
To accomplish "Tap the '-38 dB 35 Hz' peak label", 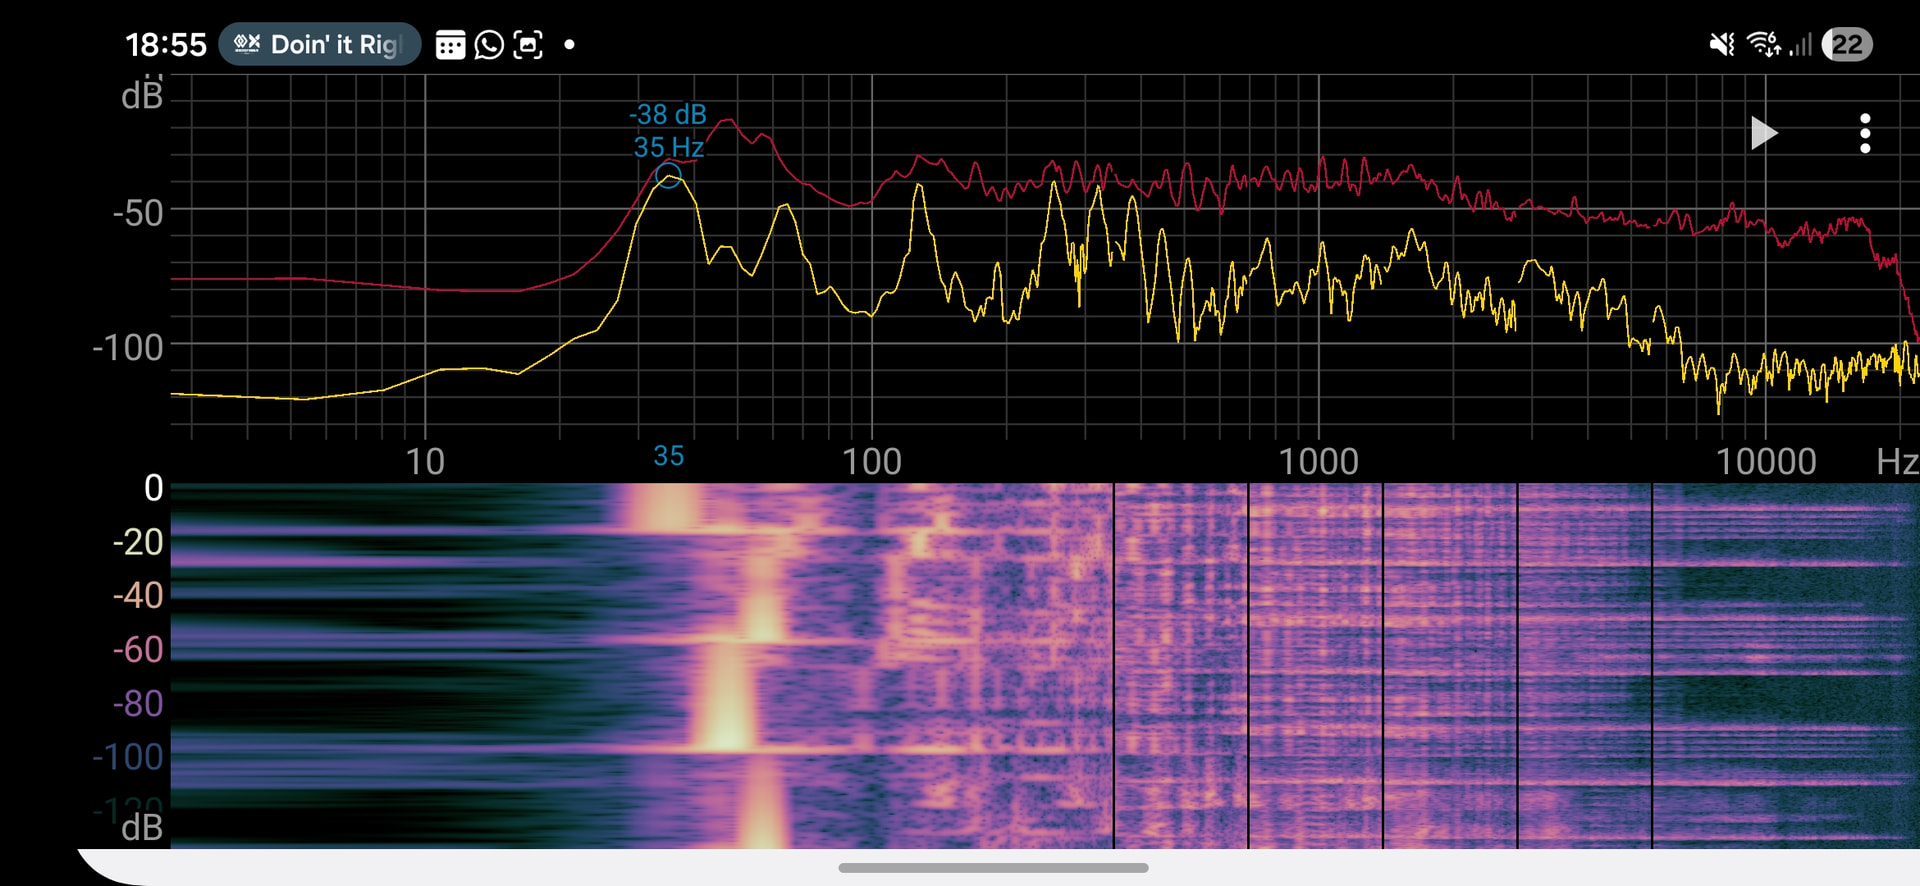I will point(668,130).
